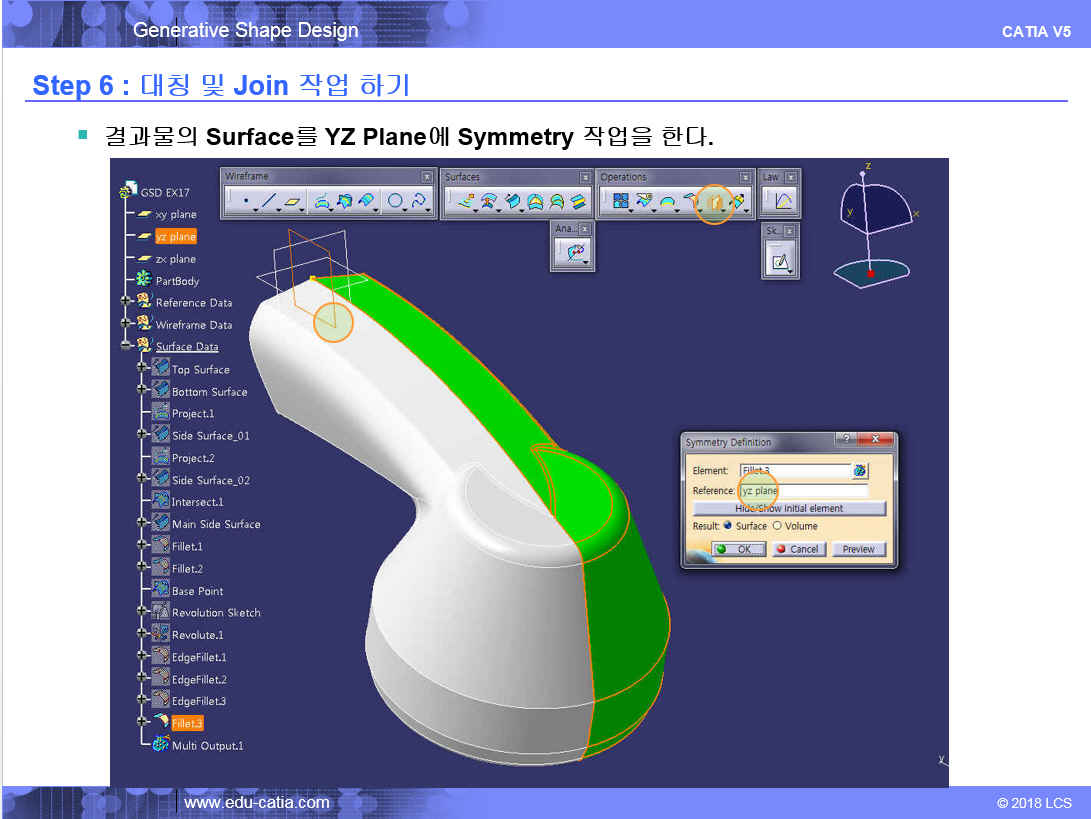Select the Volume result radio button
The width and height of the screenshot is (1091, 819).
tap(777, 526)
